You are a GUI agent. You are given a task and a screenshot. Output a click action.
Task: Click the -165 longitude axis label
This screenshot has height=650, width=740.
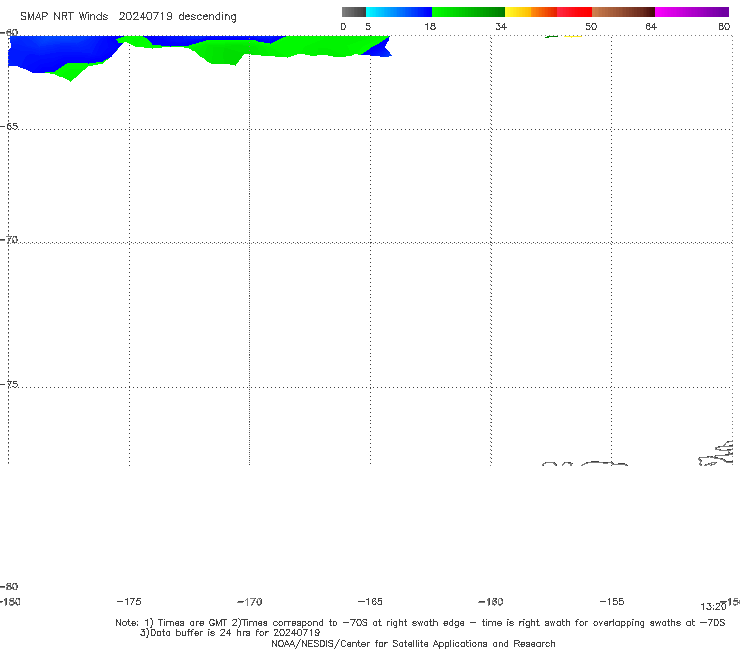[x=370, y=601]
